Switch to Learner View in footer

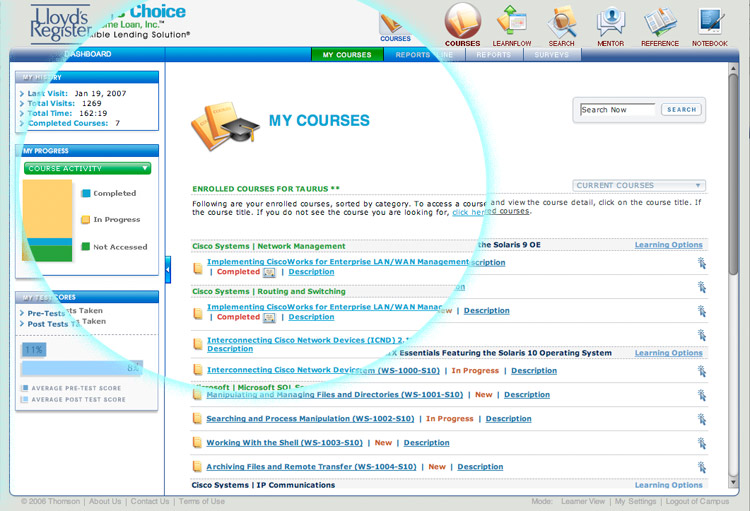click(583, 501)
